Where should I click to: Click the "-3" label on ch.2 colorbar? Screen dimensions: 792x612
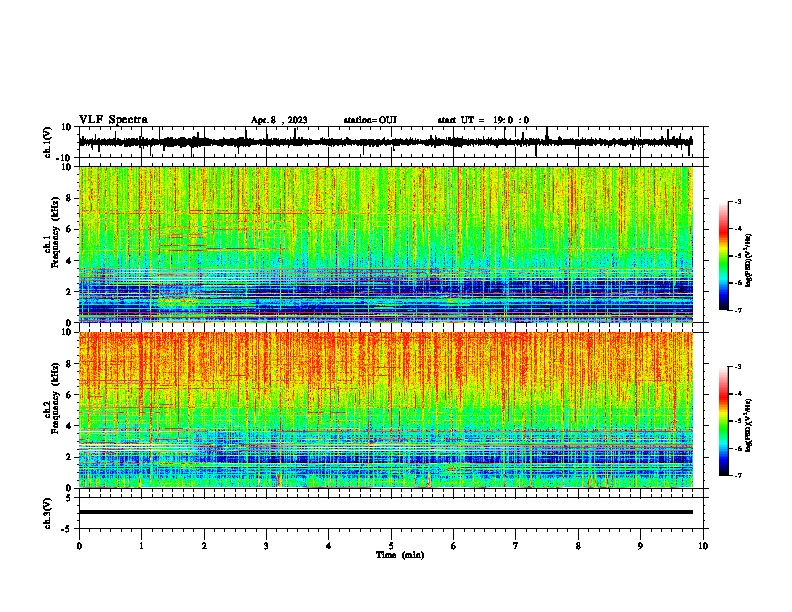point(738,367)
